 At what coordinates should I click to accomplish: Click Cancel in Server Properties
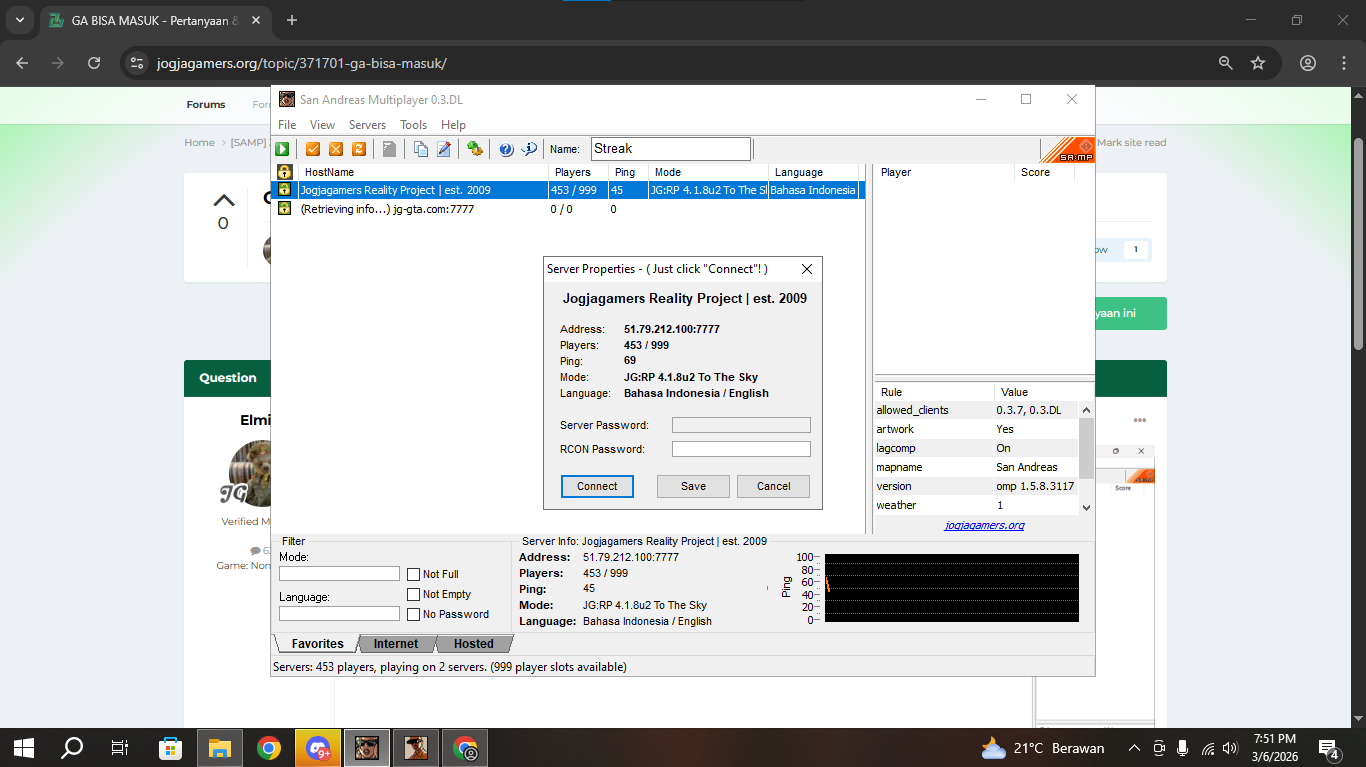click(x=773, y=486)
